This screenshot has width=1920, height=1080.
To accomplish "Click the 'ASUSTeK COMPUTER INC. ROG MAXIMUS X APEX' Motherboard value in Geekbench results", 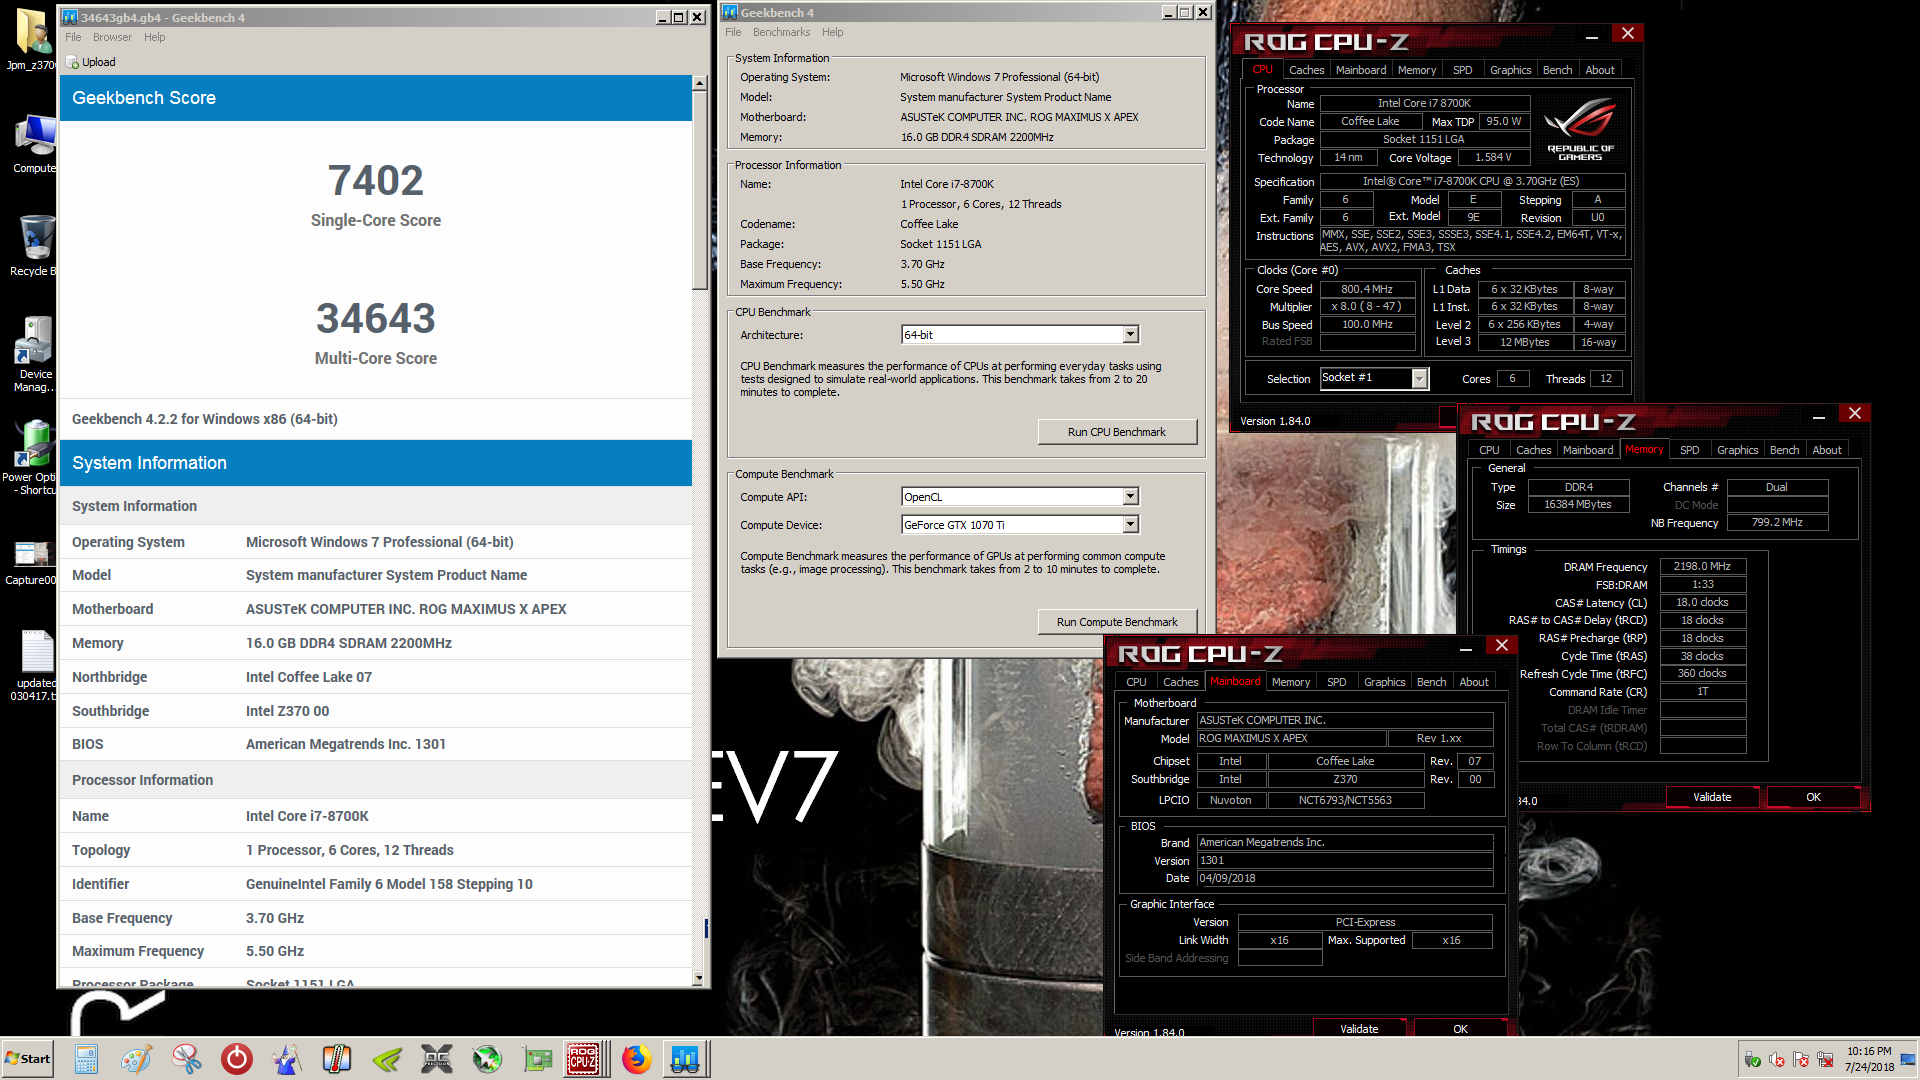I will point(406,609).
